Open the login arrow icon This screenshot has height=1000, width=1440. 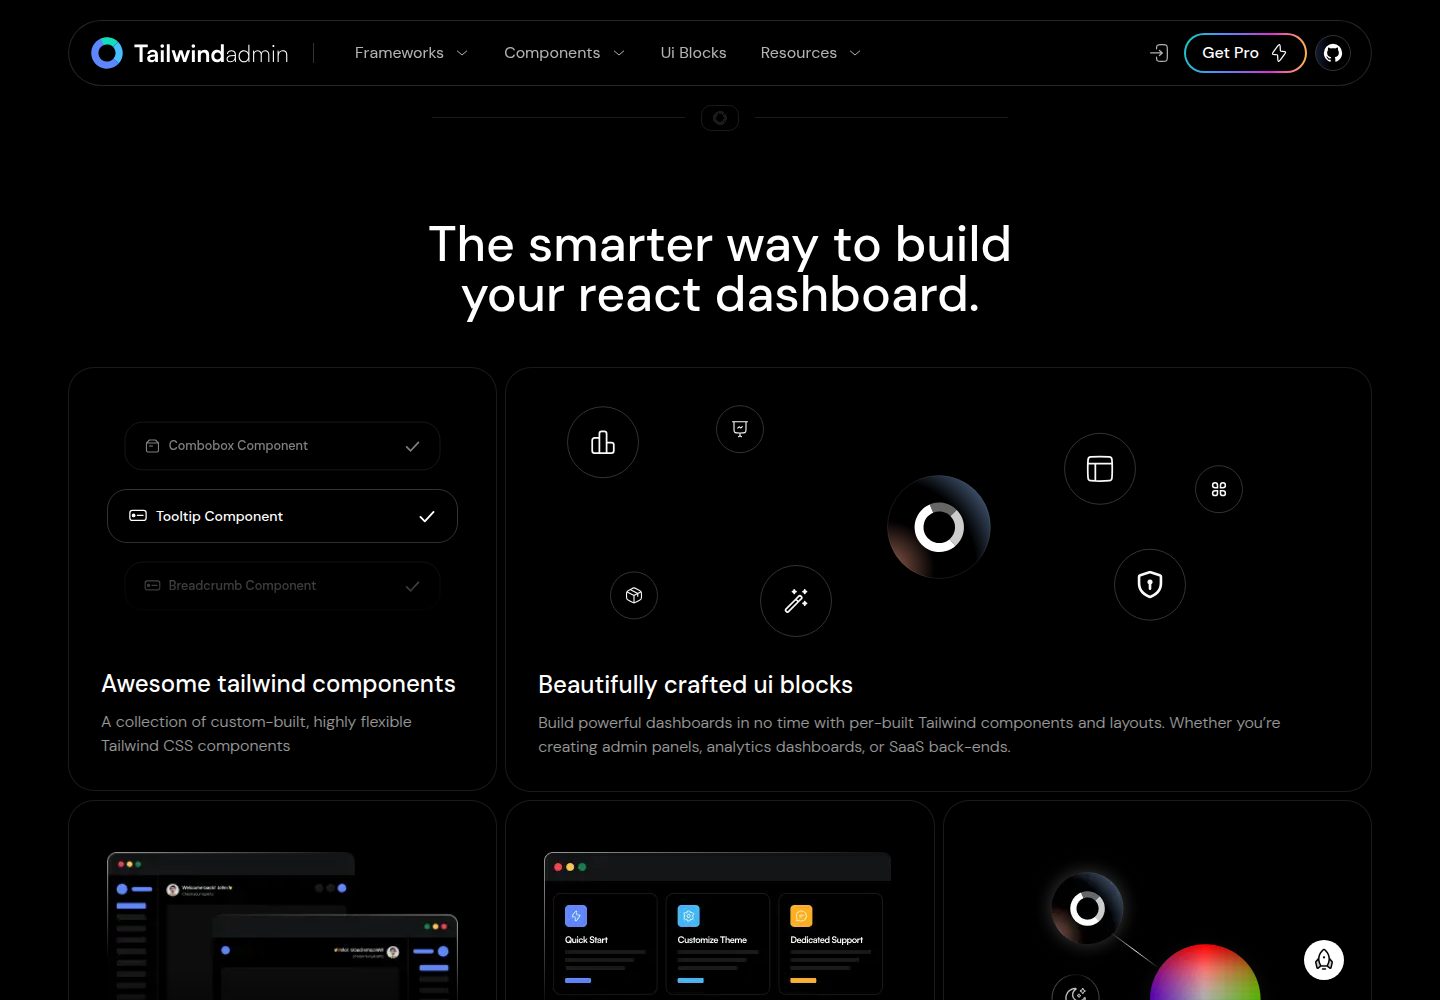click(1159, 53)
